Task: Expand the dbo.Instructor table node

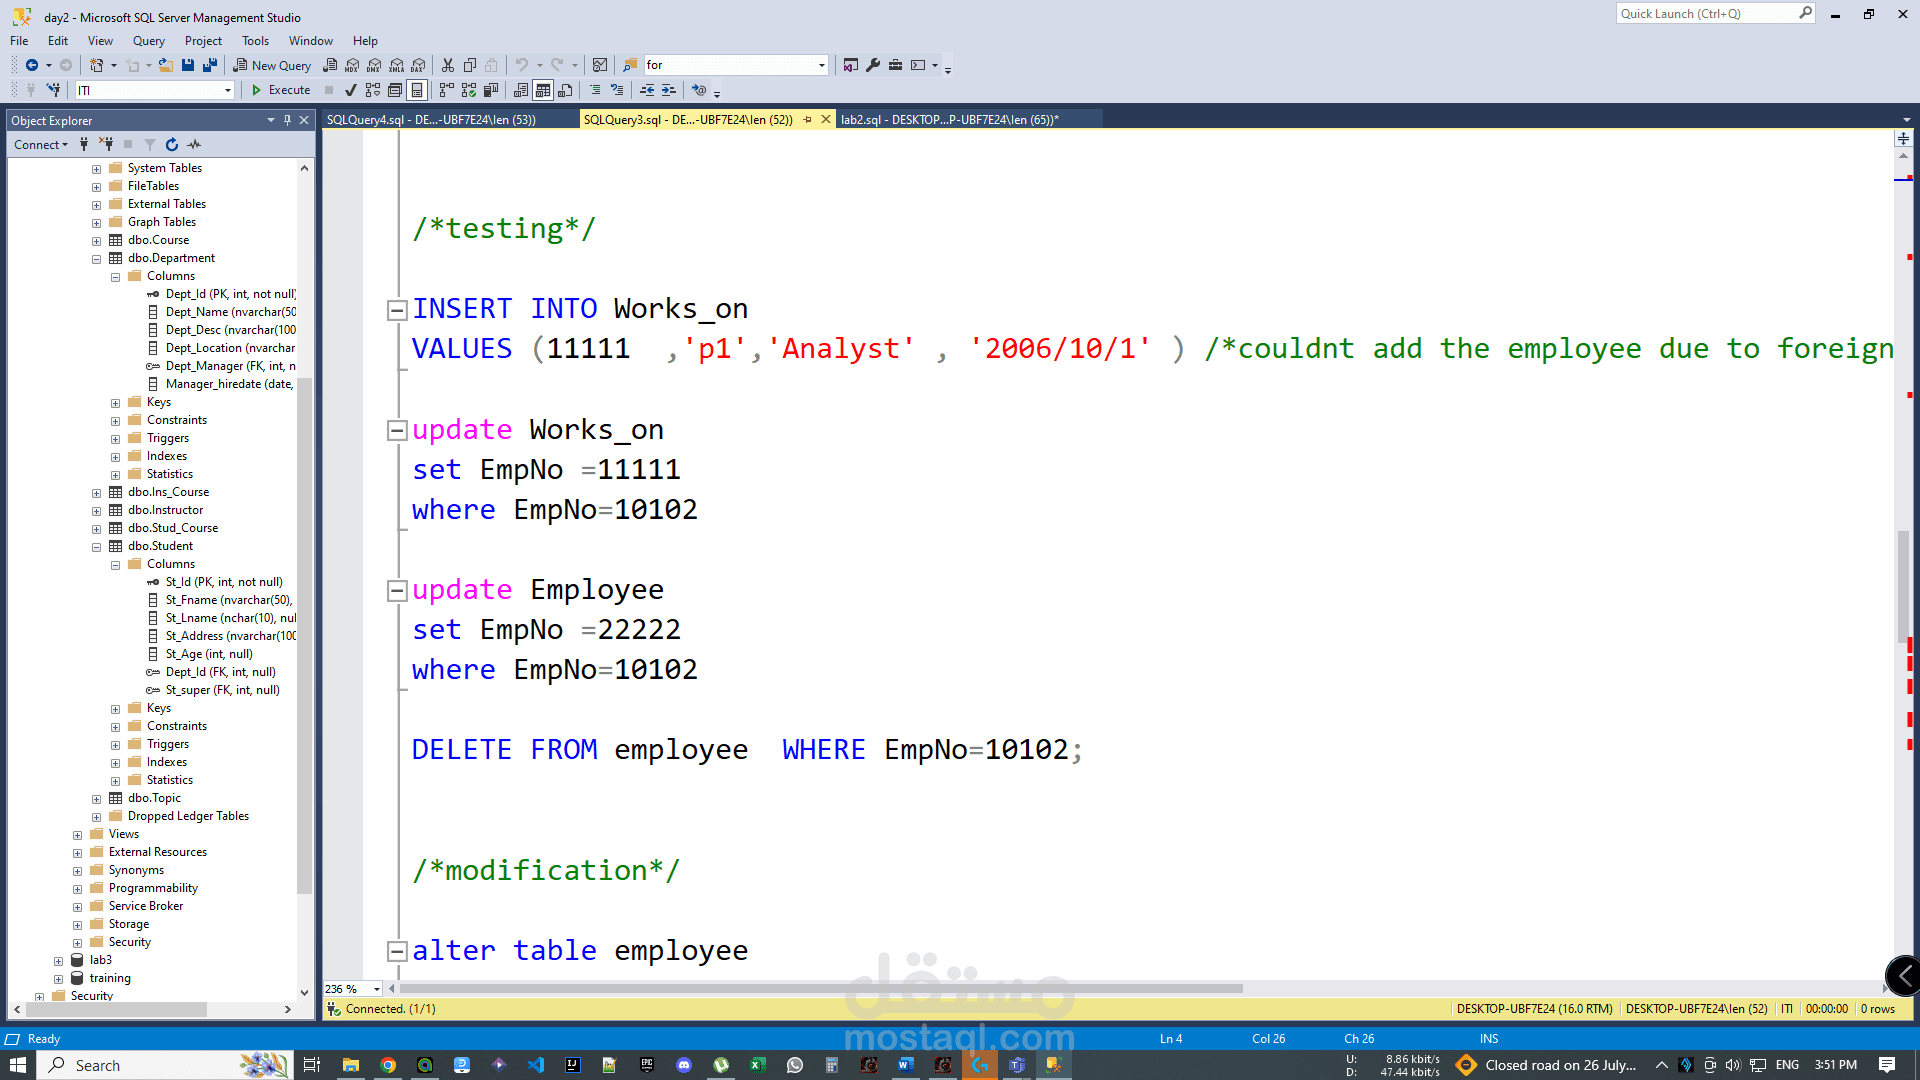Action: 97,511
